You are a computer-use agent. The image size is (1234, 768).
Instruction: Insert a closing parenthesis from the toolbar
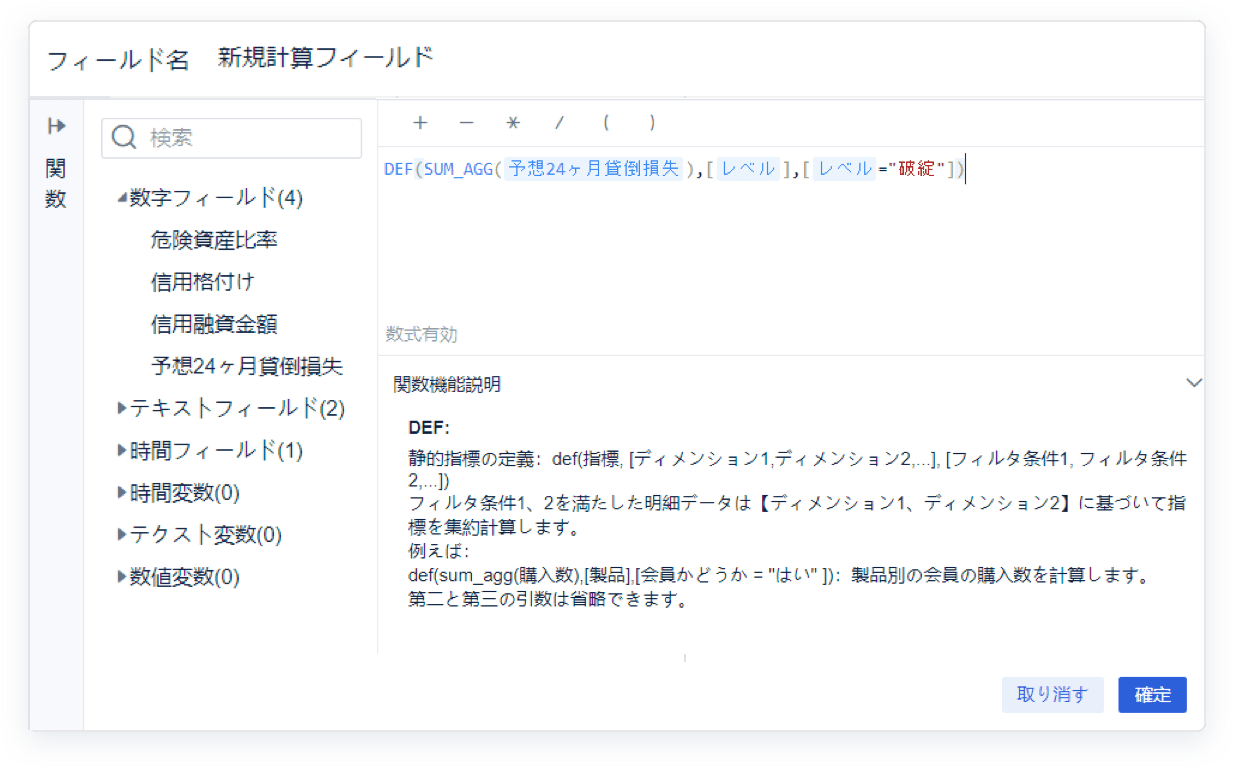pos(652,122)
